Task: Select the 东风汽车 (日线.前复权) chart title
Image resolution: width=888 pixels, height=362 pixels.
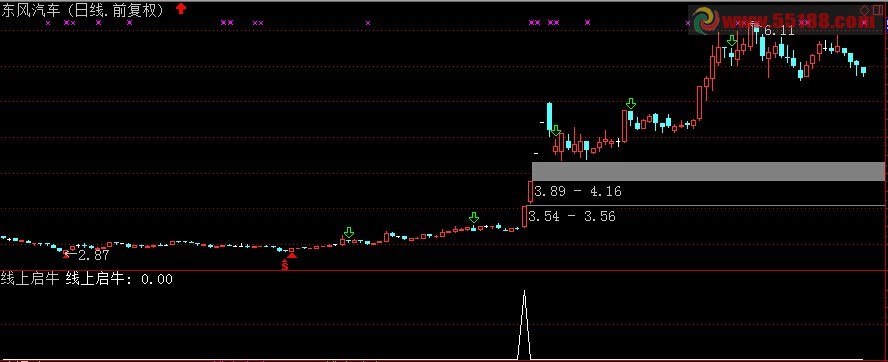Action: (83, 11)
